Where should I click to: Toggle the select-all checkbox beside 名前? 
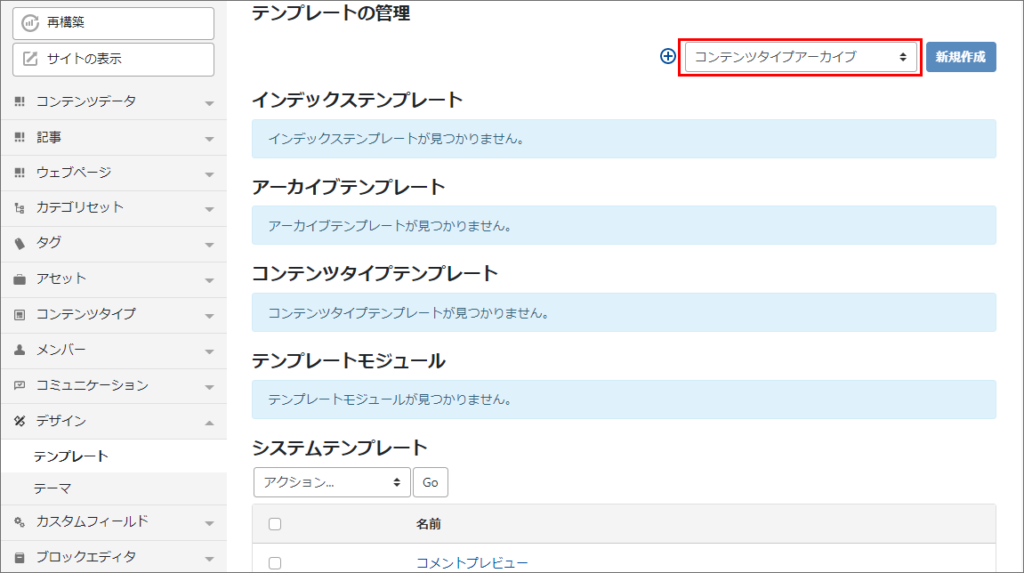click(275, 524)
